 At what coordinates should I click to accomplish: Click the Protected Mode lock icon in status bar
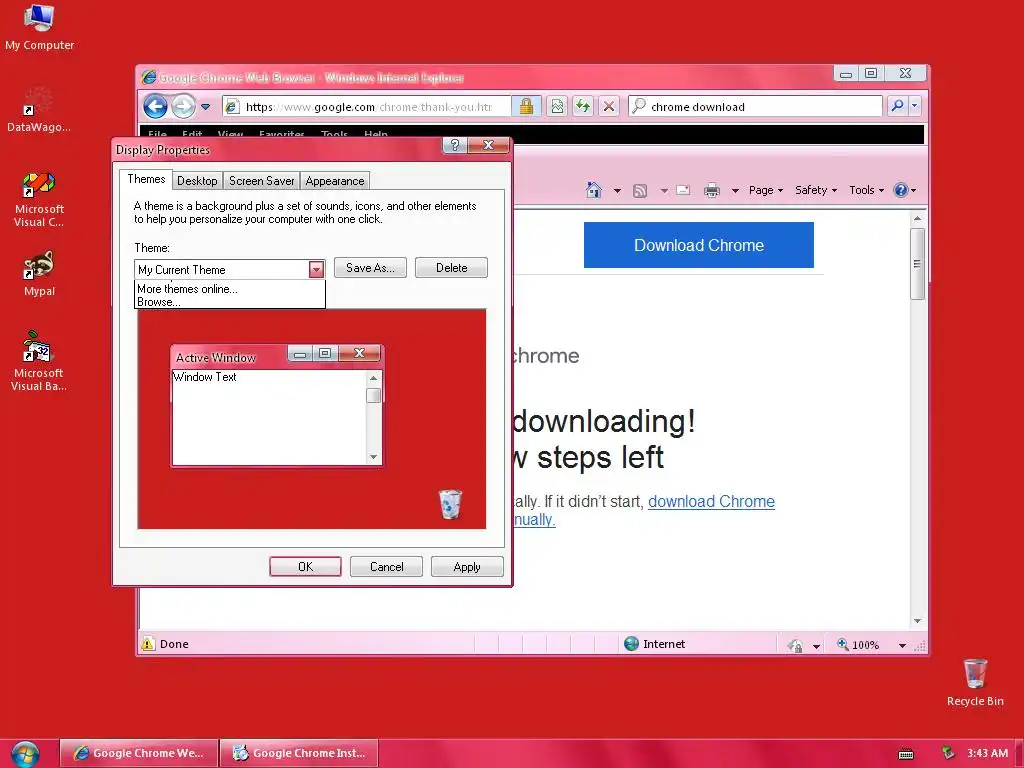click(795, 645)
